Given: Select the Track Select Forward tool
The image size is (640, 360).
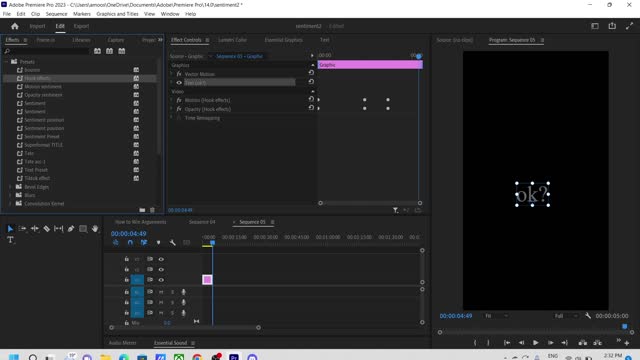Looking at the screenshot, I should tap(22, 229).
